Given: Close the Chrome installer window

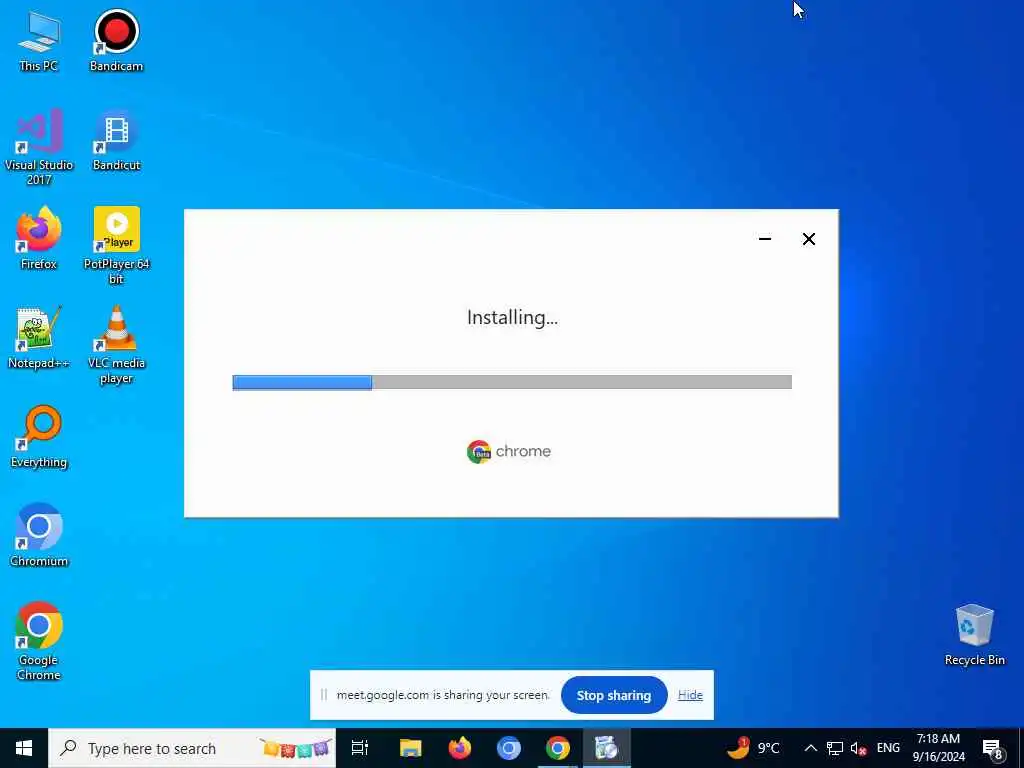Looking at the screenshot, I should (x=808, y=239).
